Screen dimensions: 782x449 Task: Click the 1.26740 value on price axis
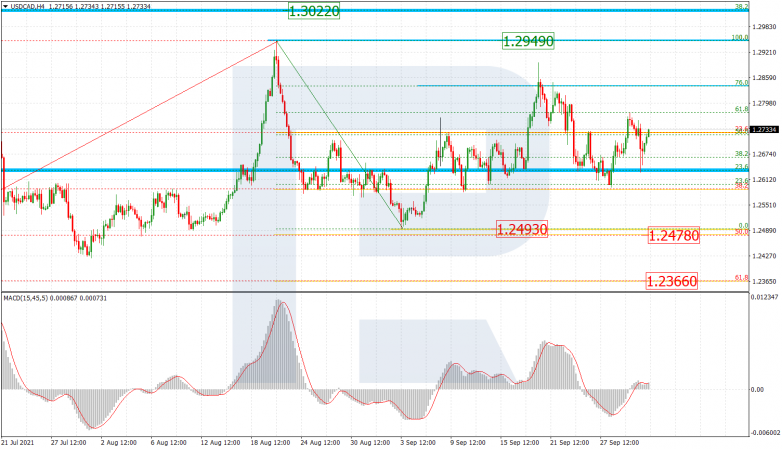(x=766, y=154)
